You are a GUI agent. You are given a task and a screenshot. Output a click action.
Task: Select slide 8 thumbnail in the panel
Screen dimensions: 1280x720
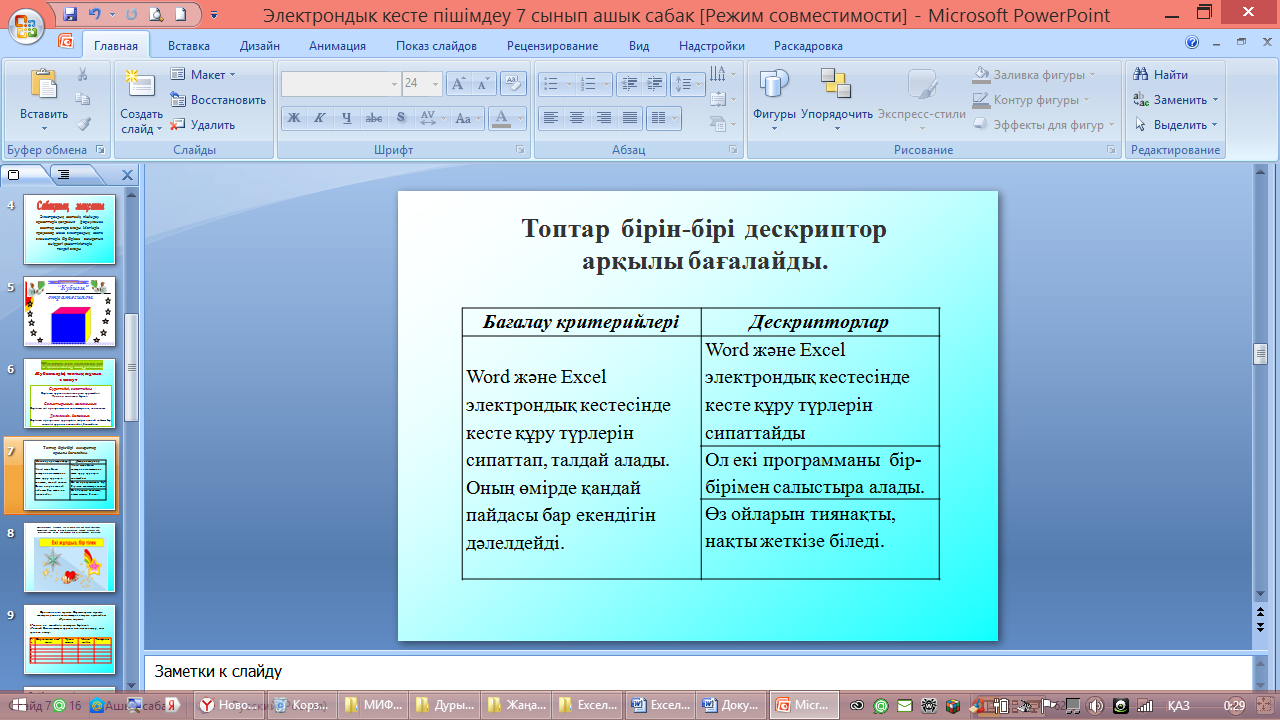click(70, 557)
